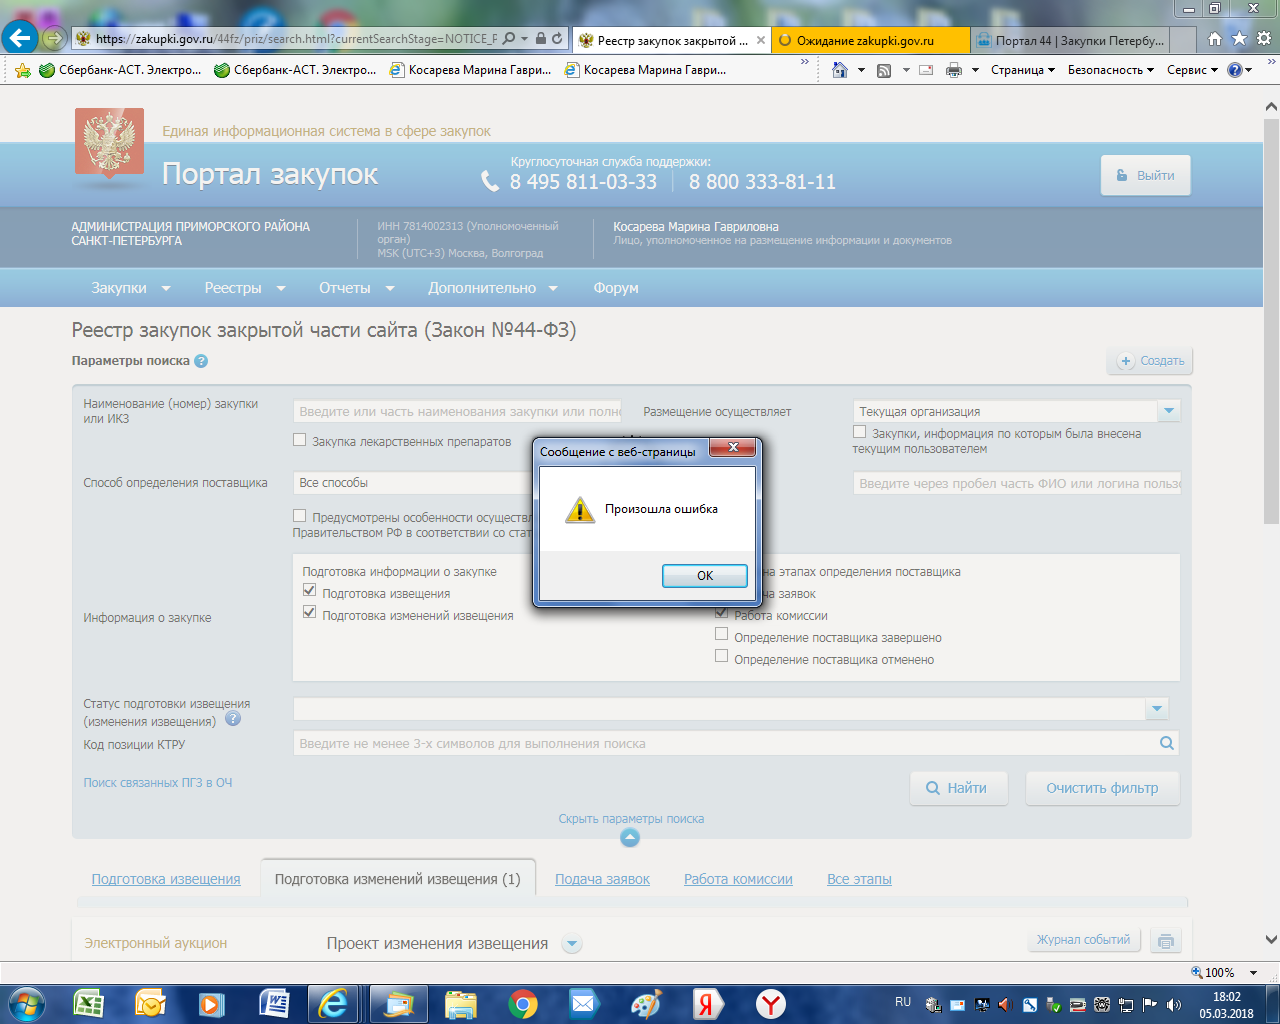Click the command bar home icon
Viewport: 1280px width, 1024px height.
point(840,70)
